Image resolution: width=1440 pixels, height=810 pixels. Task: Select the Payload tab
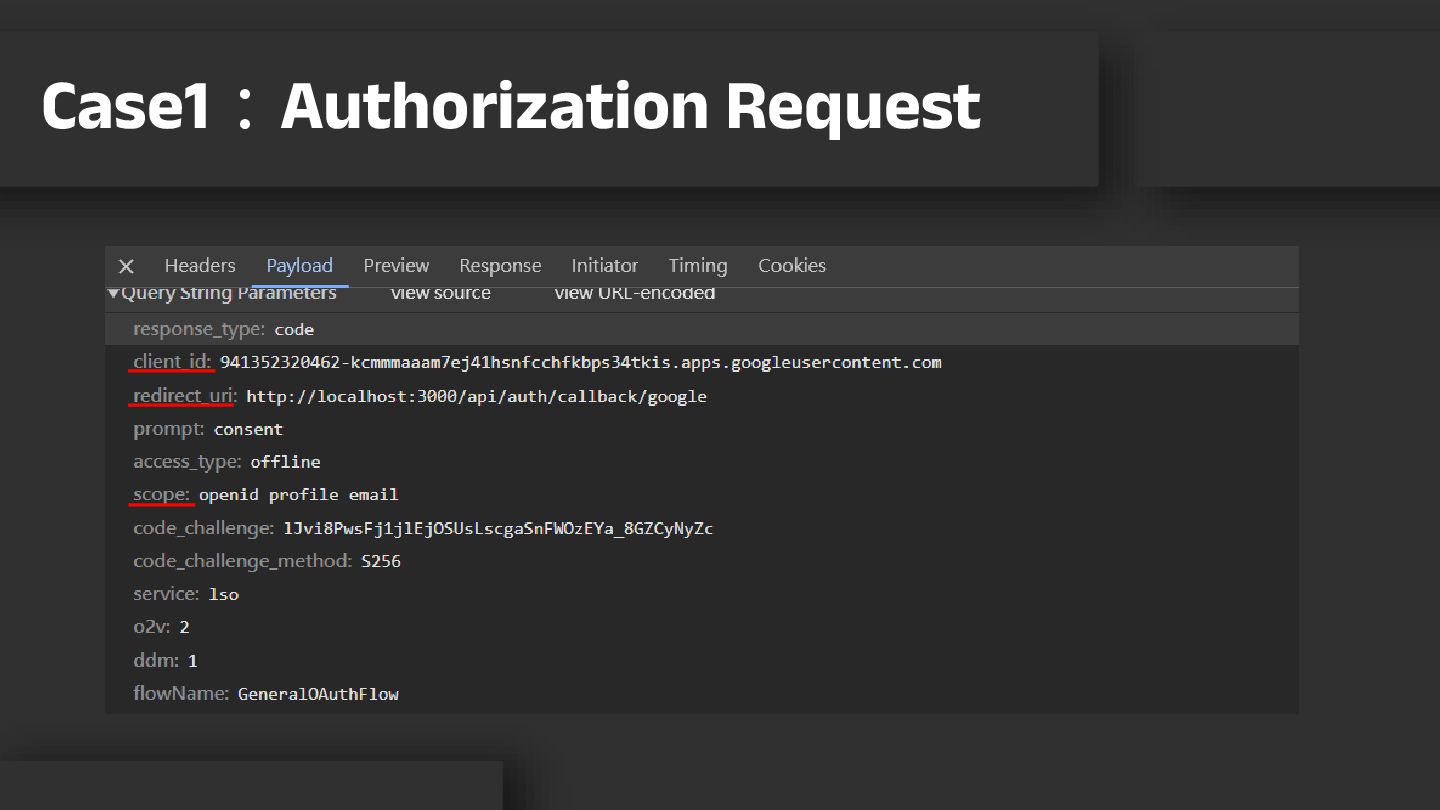click(x=299, y=266)
